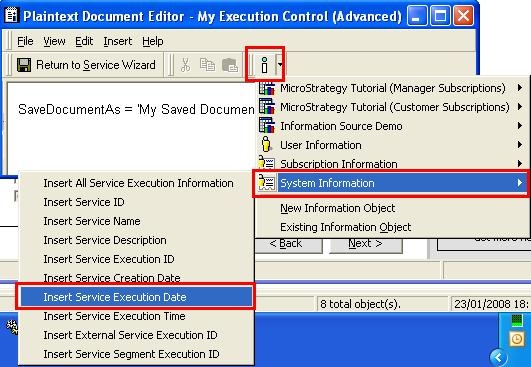Select Insert Service Name

[x=92, y=221]
